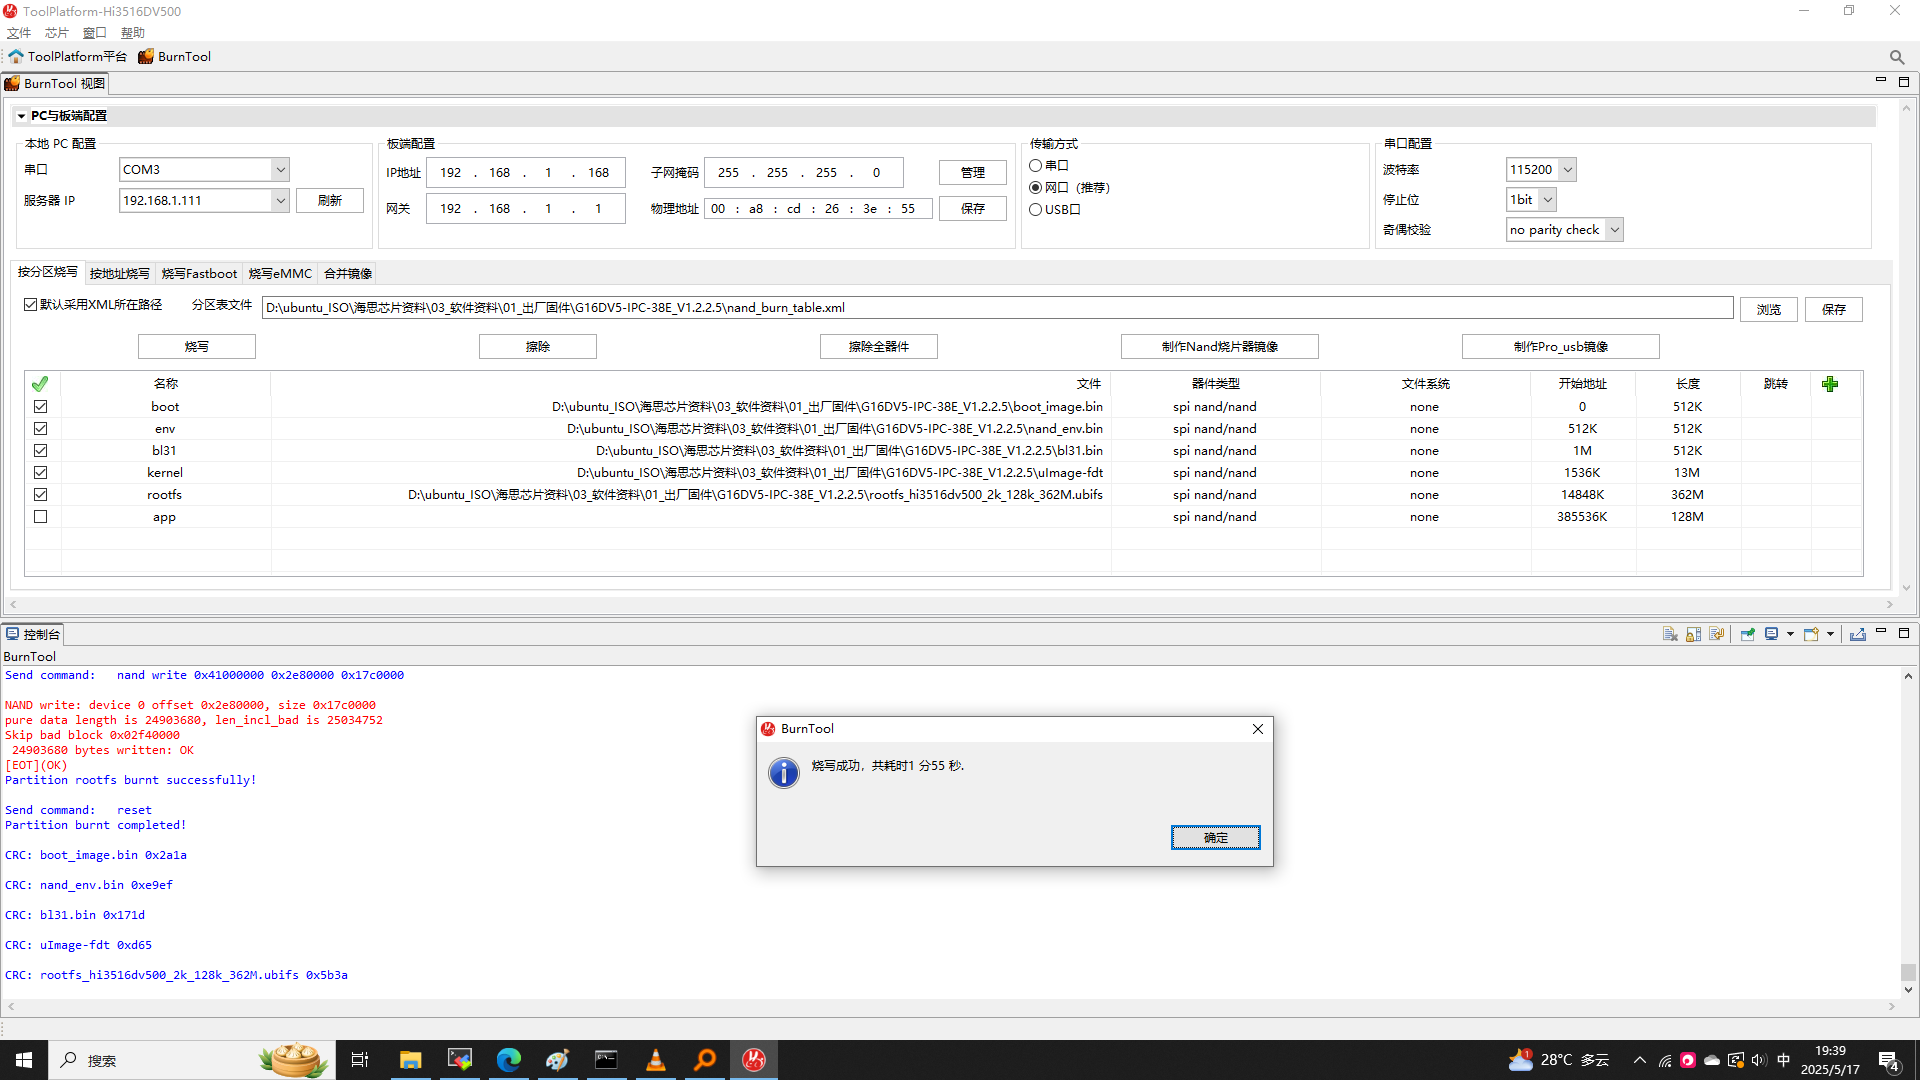Click the Open Console icon

tap(1811, 634)
